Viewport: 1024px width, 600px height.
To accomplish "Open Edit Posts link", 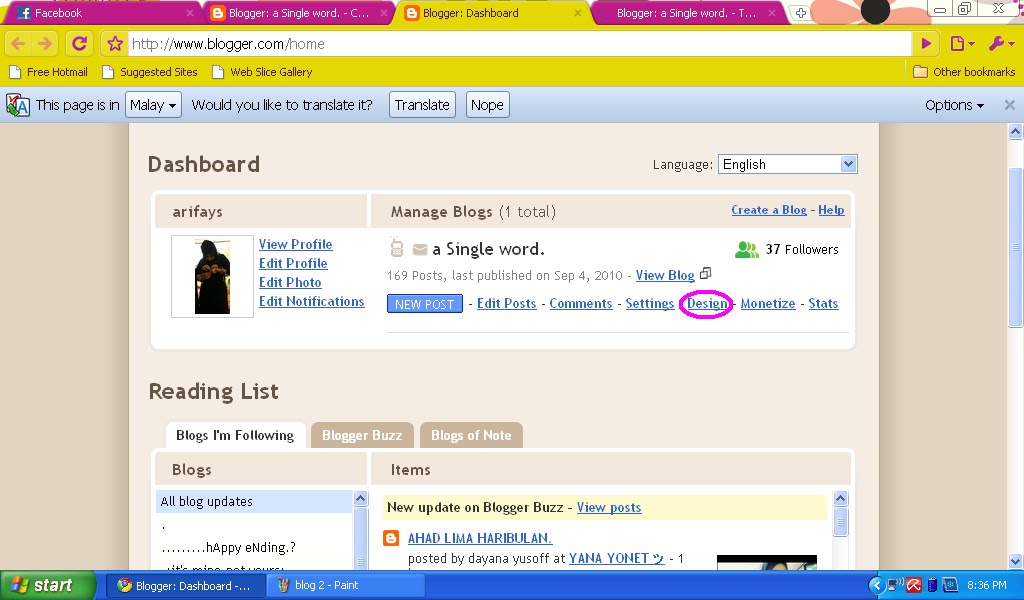I will coord(506,304).
